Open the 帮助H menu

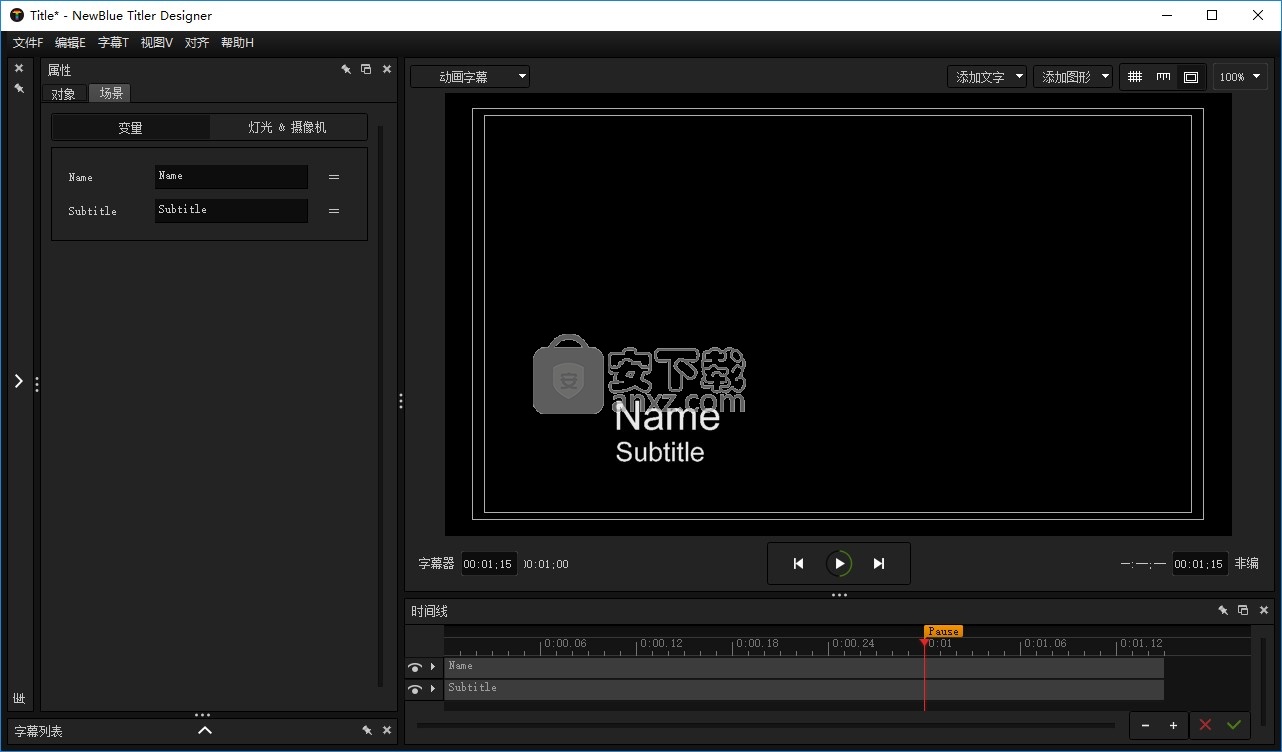(x=238, y=43)
